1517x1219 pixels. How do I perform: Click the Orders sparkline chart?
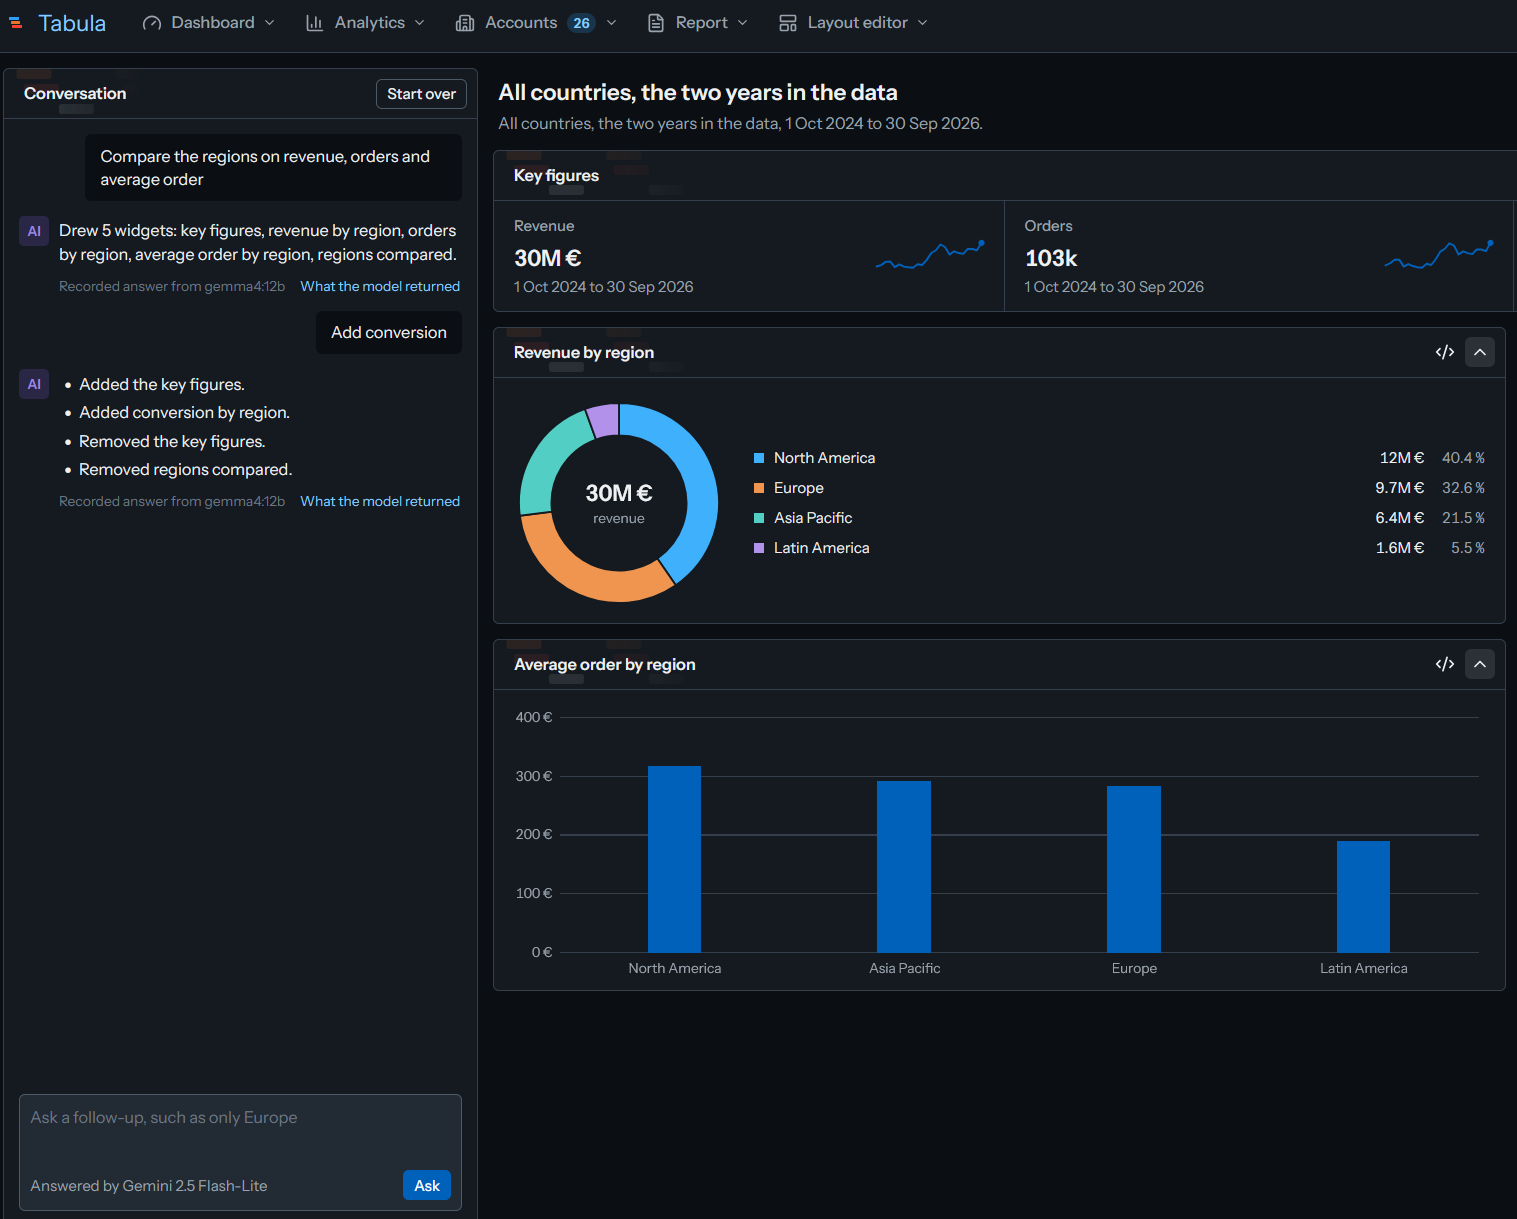tap(1439, 256)
